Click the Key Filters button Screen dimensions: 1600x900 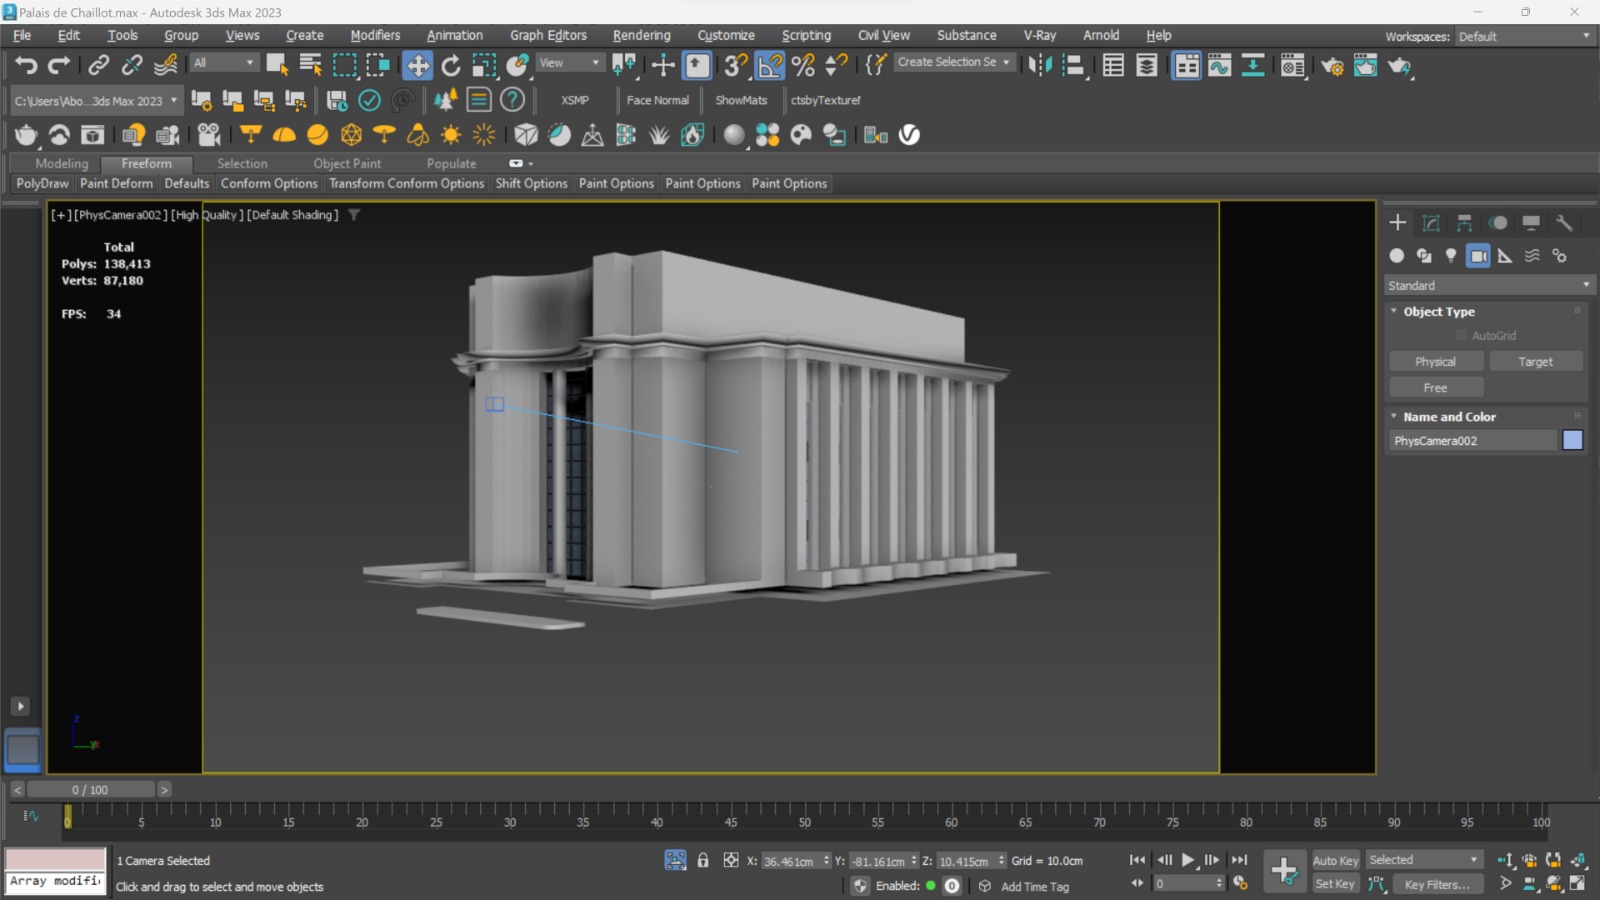click(1436, 885)
